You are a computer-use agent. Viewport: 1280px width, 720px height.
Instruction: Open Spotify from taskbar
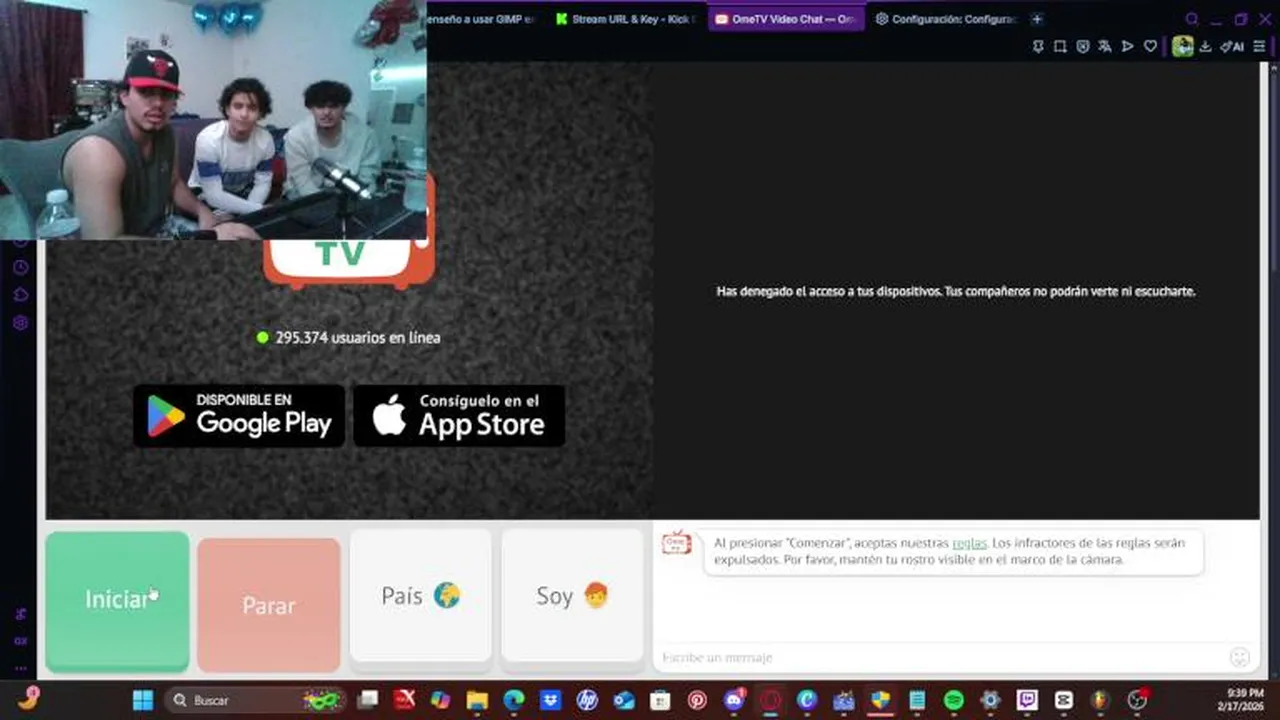[954, 700]
